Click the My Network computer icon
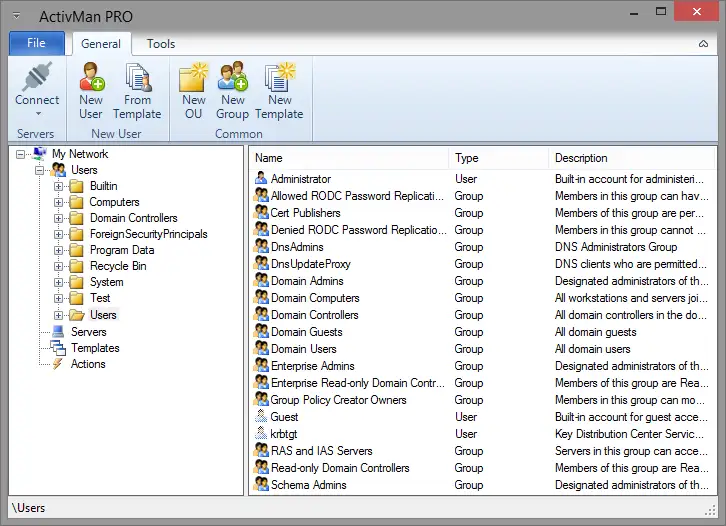 coord(40,153)
